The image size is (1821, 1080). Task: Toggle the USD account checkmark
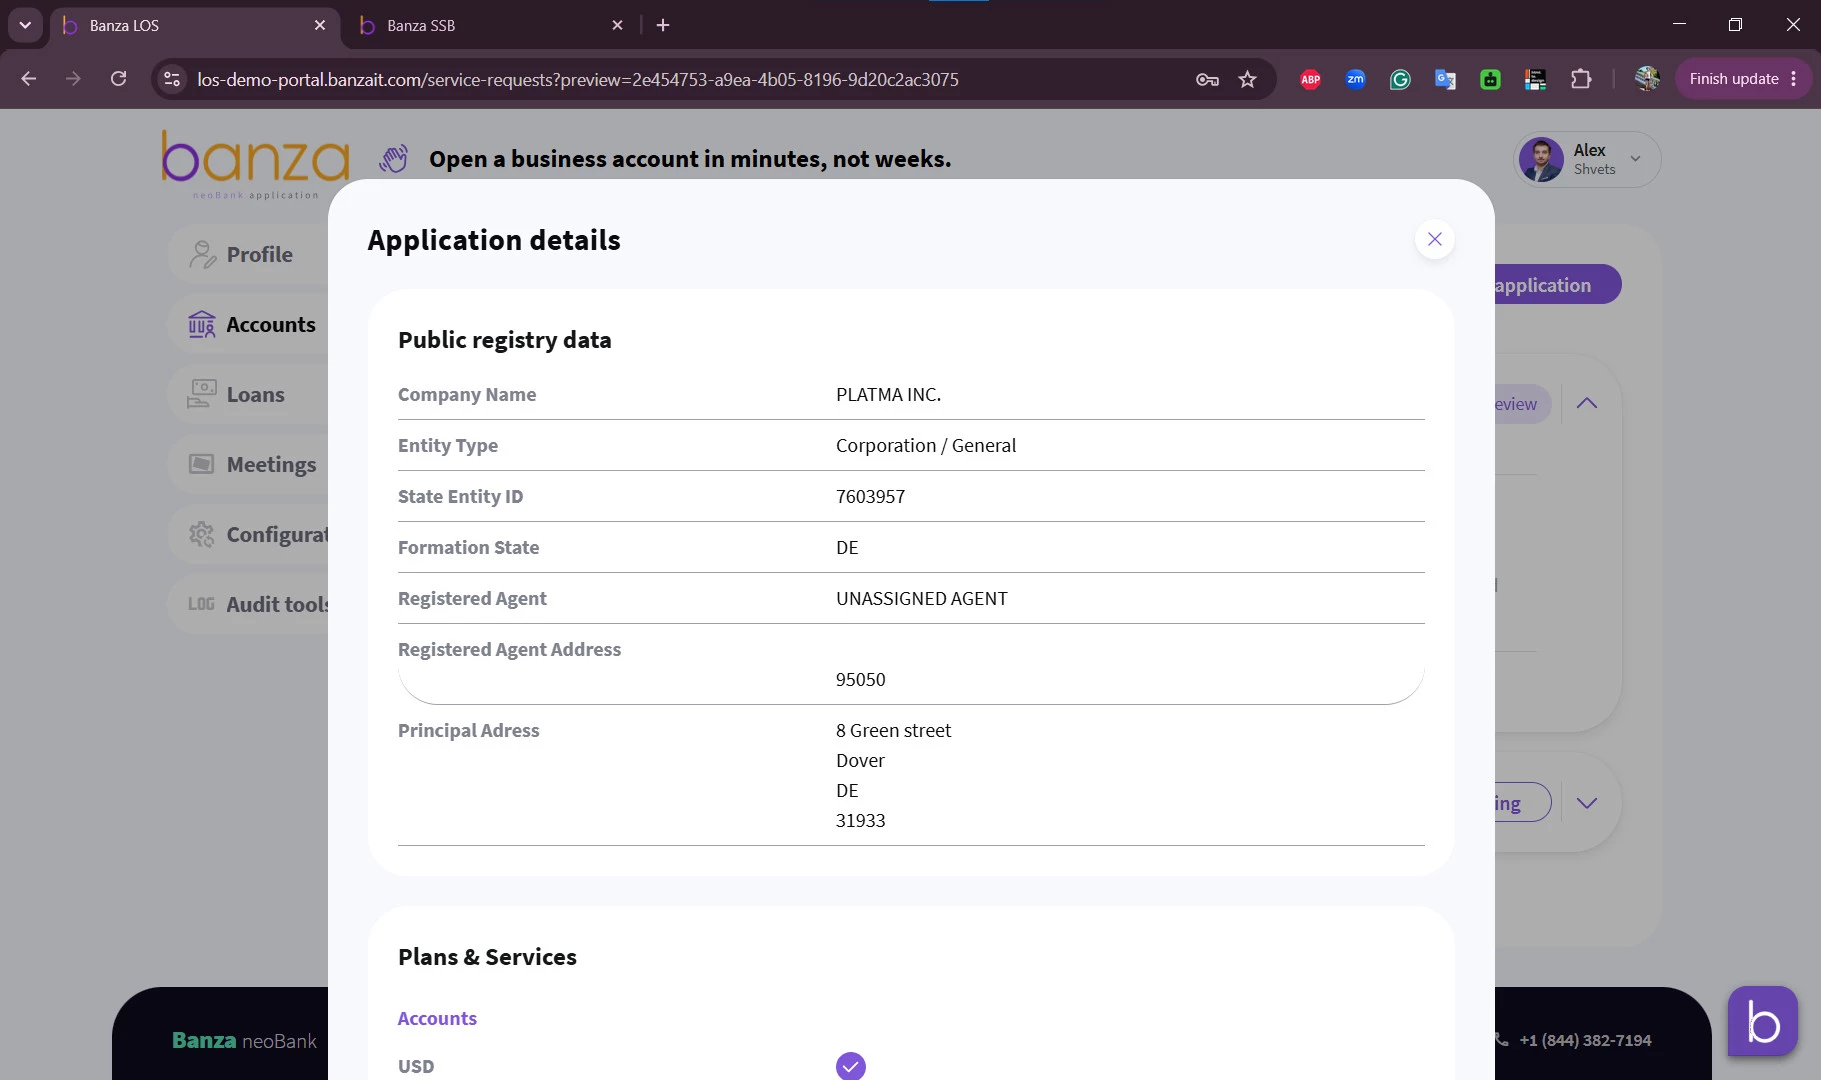point(850,1066)
